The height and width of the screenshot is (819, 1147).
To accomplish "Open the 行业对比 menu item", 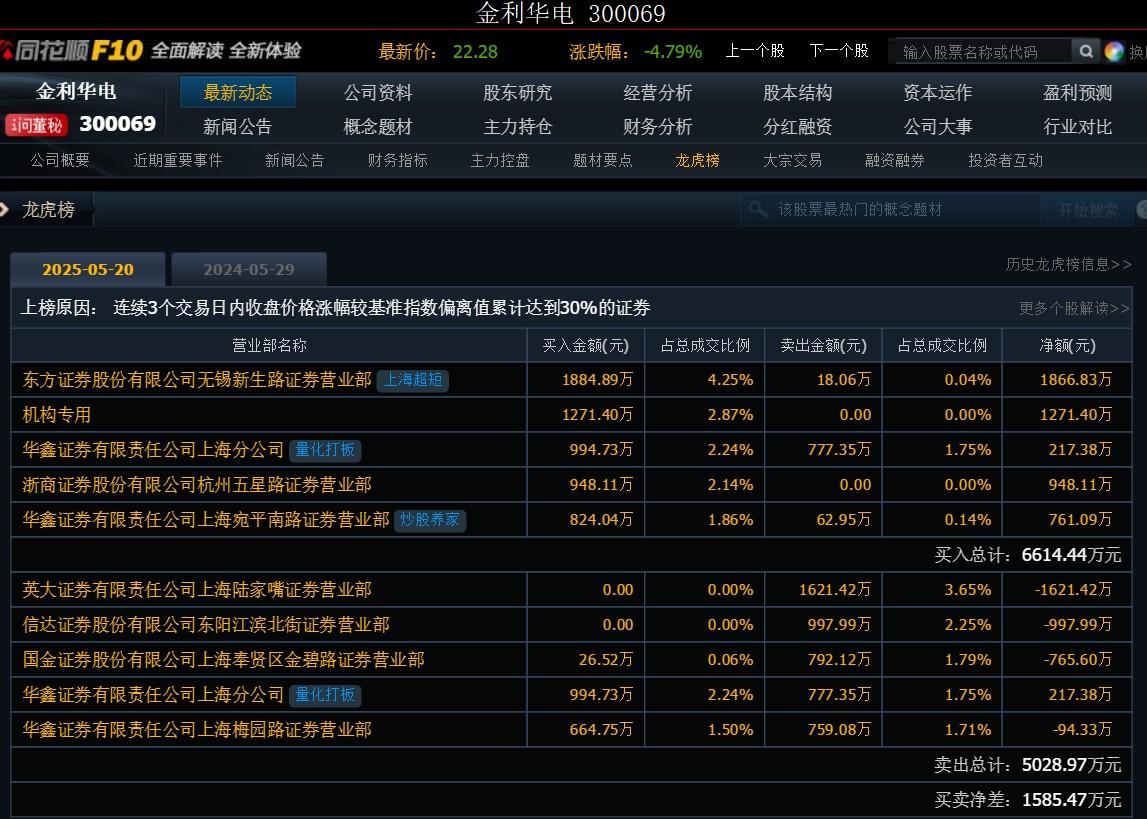I will pos(1078,127).
